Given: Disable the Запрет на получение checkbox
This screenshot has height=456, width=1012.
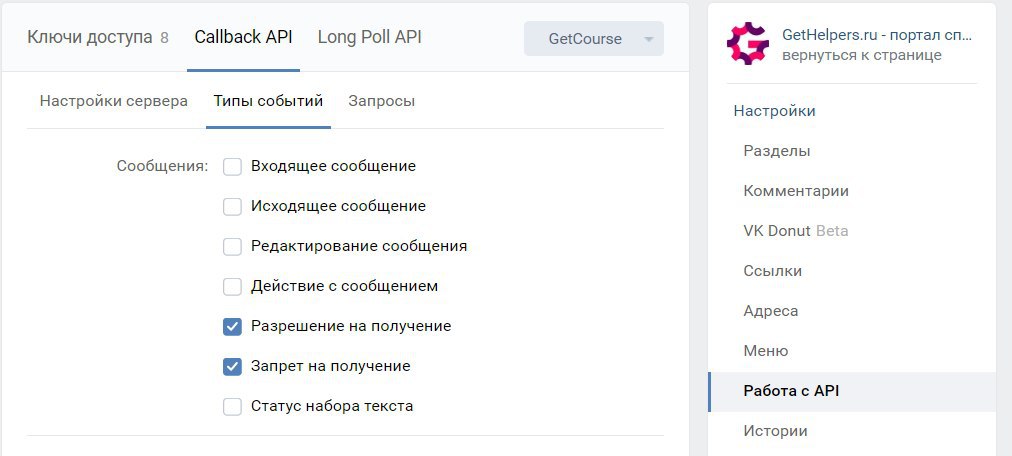Looking at the screenshot, I should 232,366.
